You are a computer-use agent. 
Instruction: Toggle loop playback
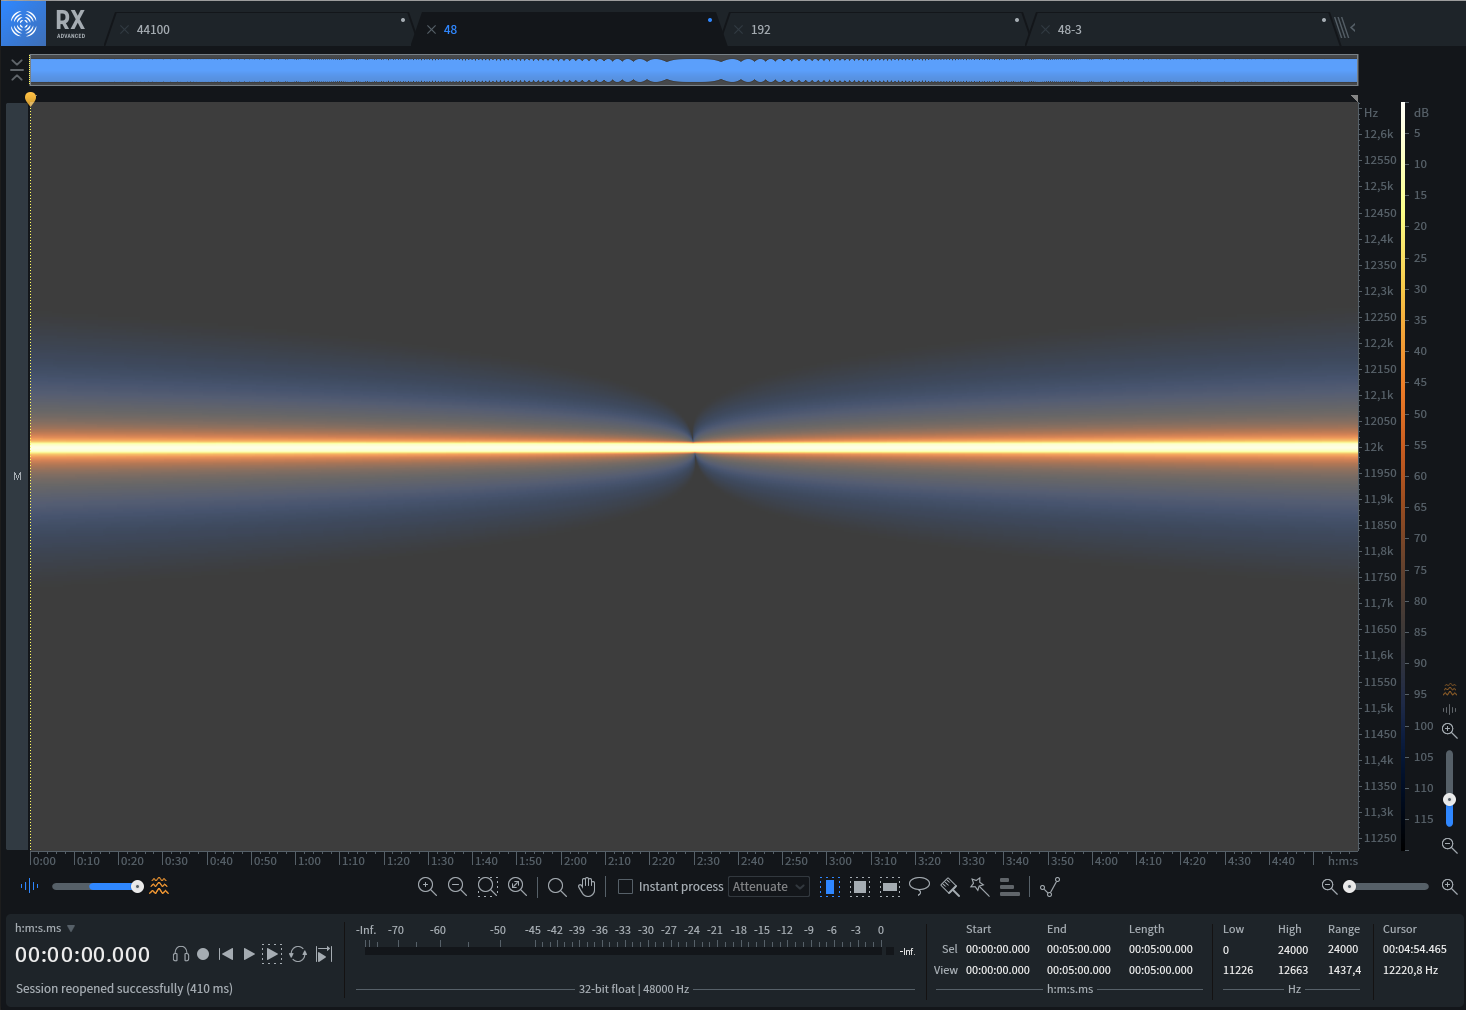coord(298,954)
